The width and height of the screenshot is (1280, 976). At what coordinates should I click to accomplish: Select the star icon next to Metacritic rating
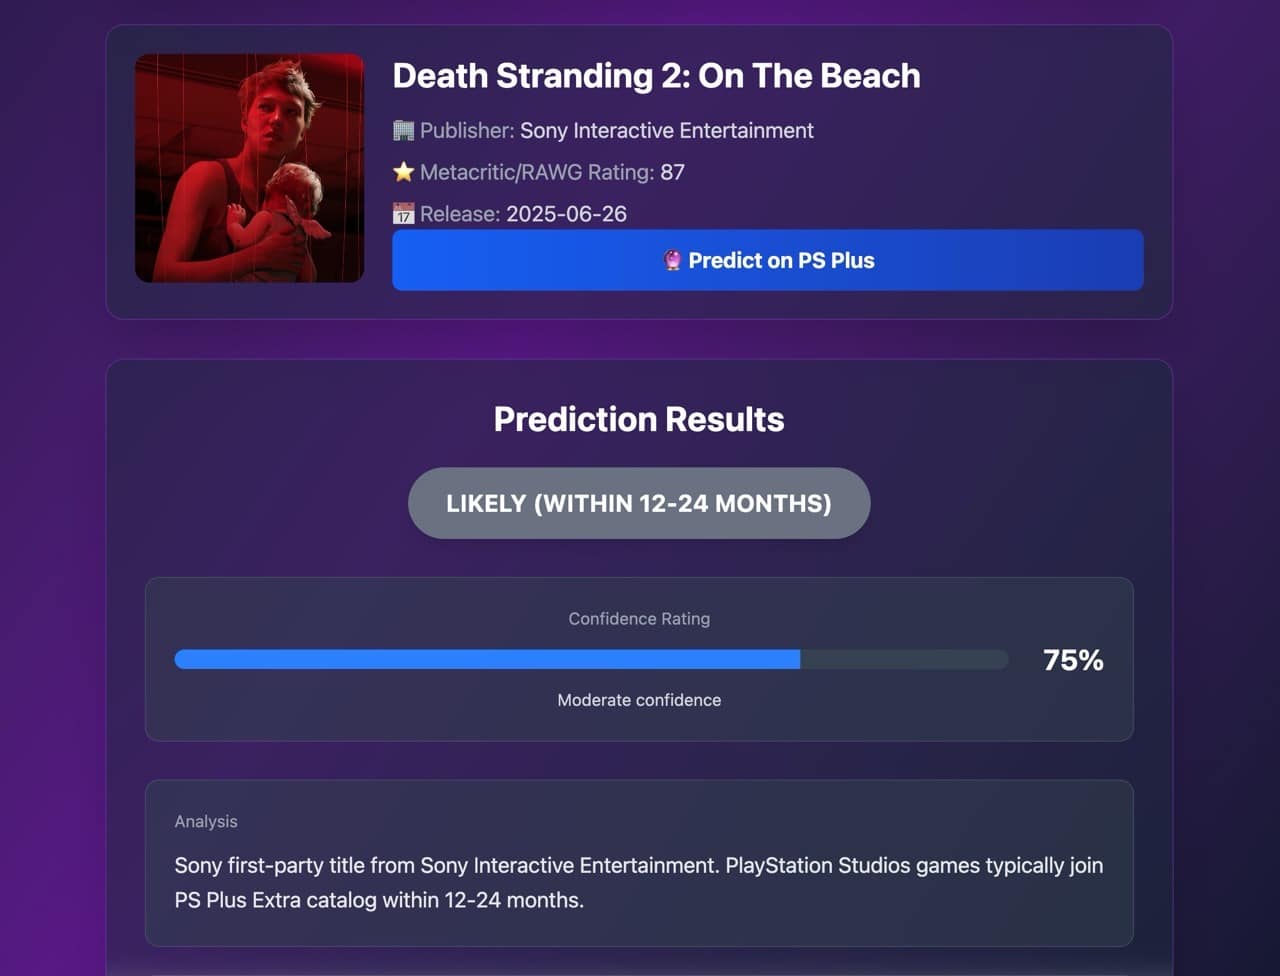(403, 172)
